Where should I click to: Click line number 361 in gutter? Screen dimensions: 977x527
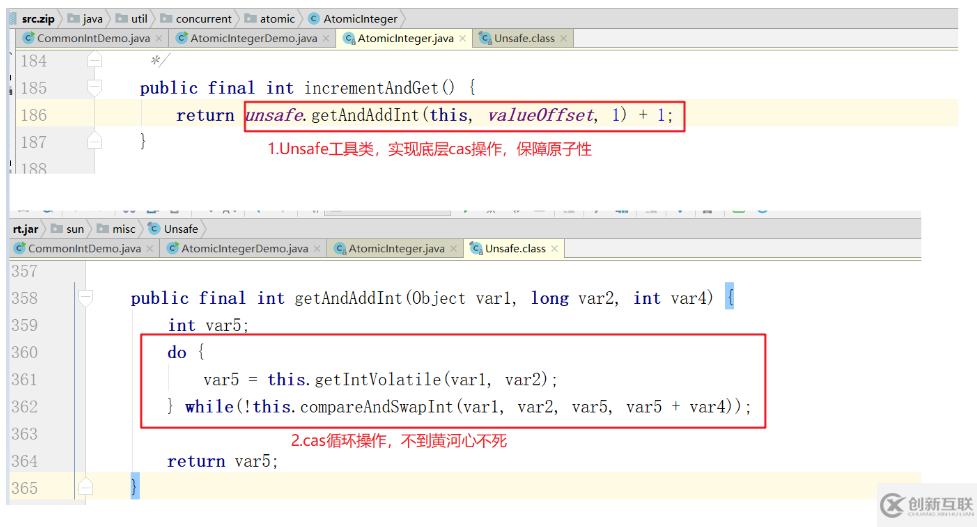[24, 380]
